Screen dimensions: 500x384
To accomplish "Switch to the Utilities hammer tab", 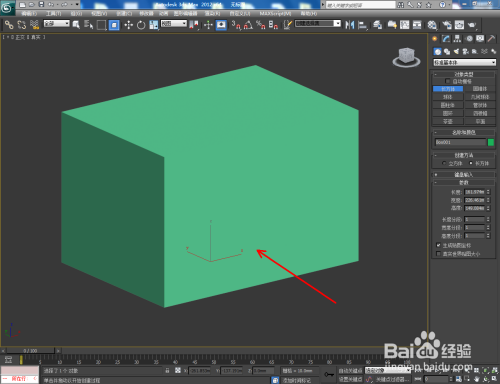I will pos(491,39).
